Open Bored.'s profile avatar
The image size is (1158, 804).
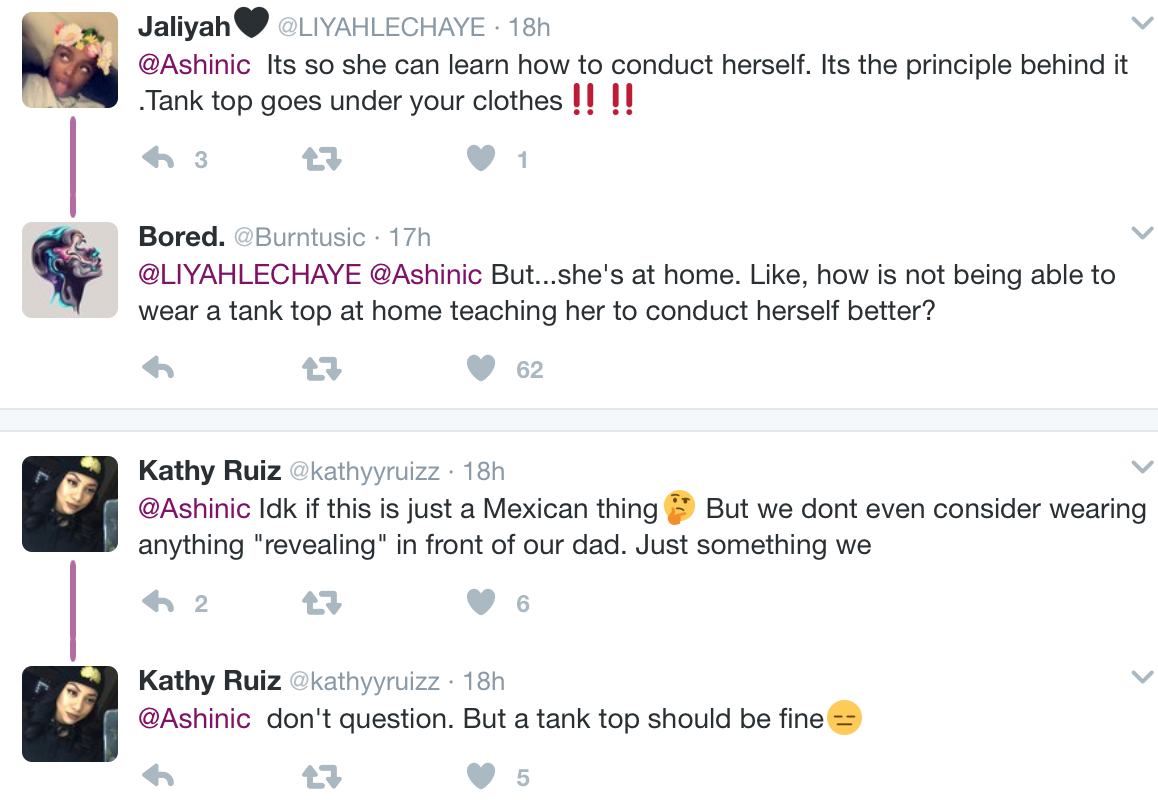[70, 269]
